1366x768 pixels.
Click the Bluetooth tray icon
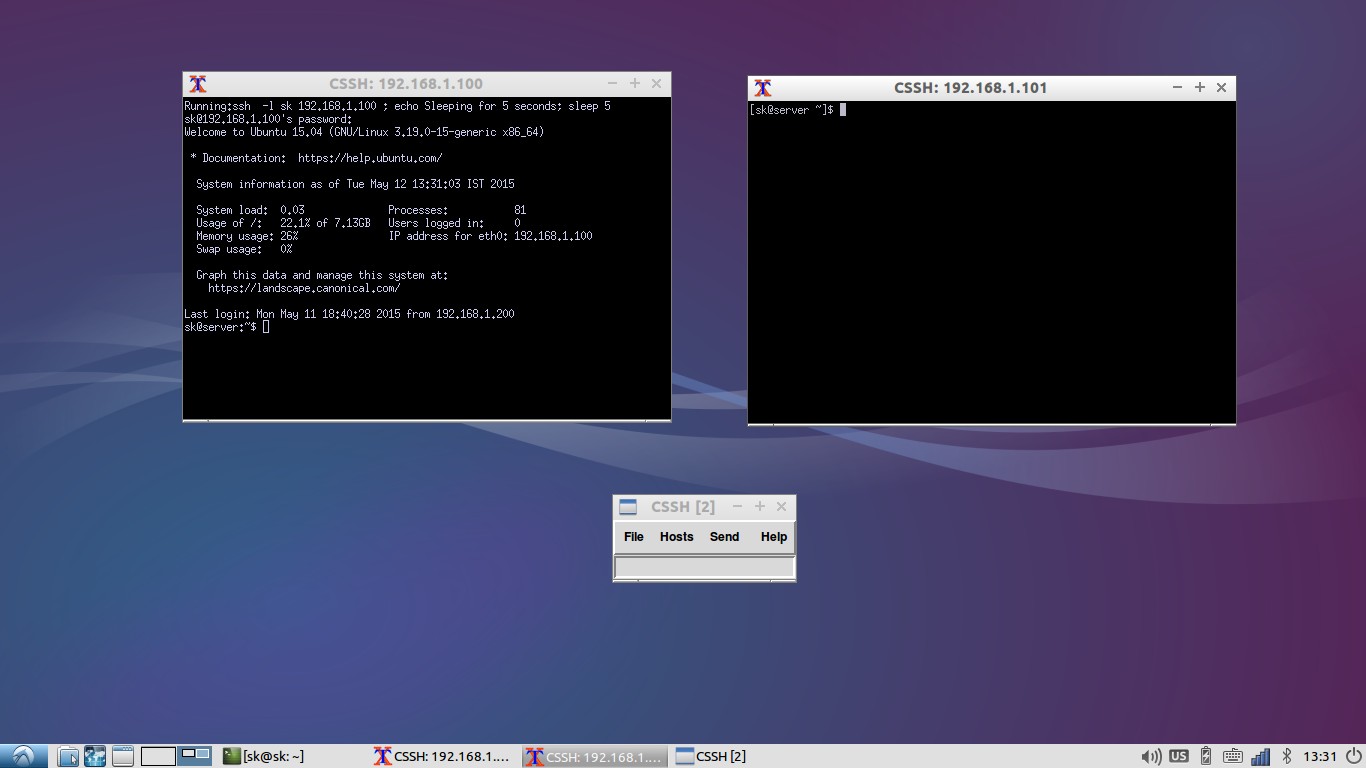point(1287,756)
